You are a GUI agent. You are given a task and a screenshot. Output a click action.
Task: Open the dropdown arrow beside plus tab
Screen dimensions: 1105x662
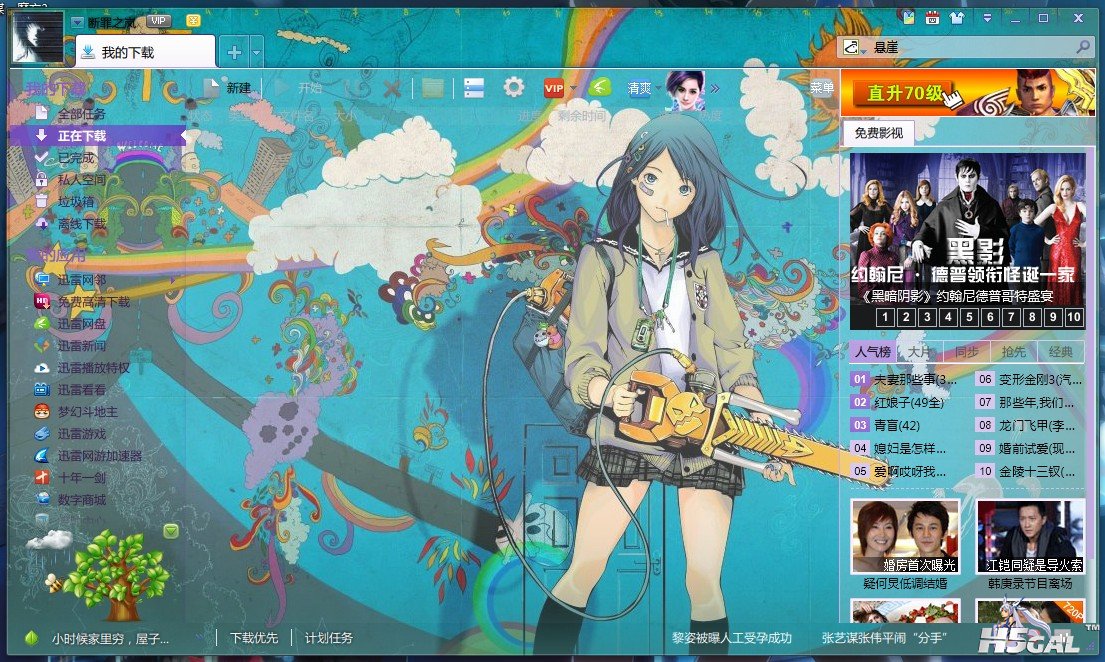257,53
